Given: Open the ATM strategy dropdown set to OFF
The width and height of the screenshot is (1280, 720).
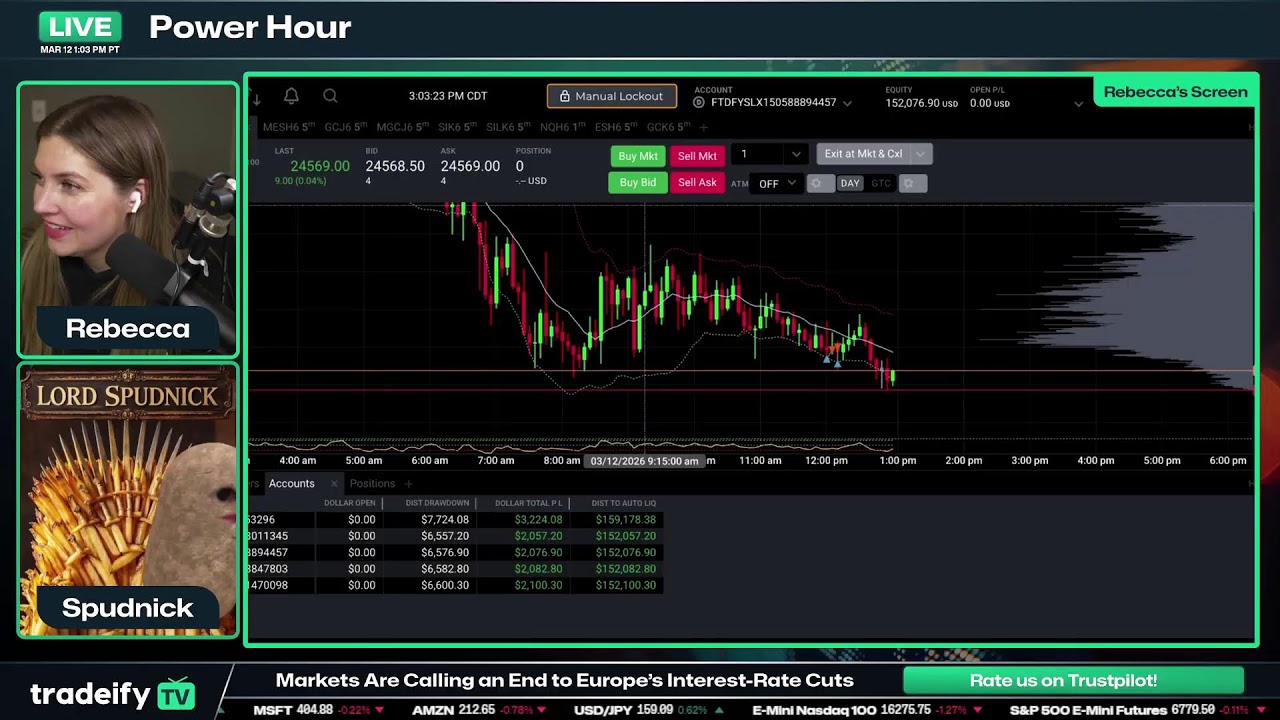Looking at the screenshot, I should point(776,183).
